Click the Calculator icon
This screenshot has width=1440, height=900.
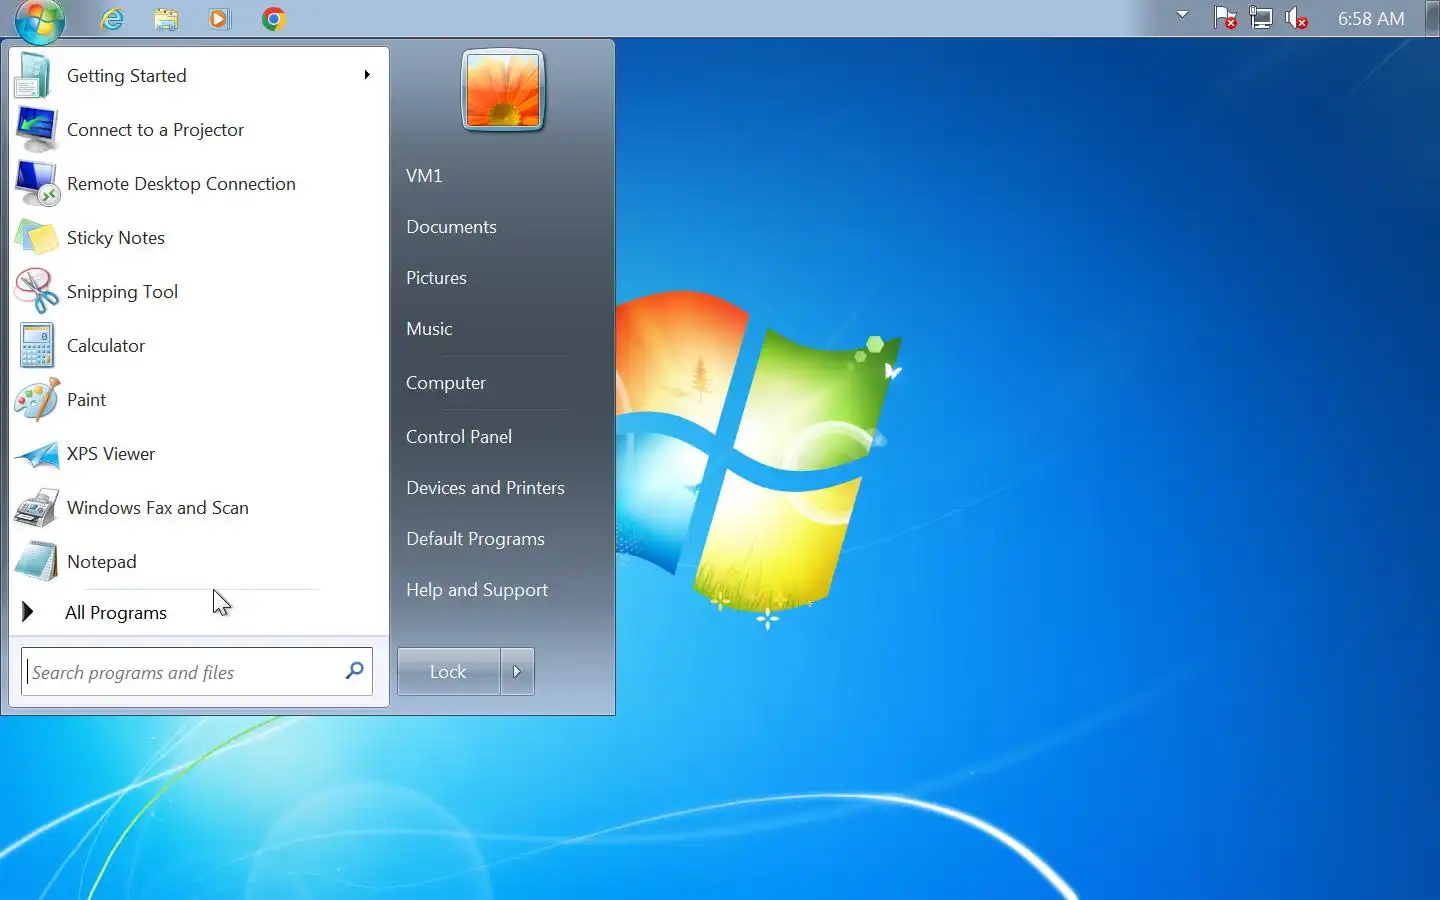[x=37, y=346]
